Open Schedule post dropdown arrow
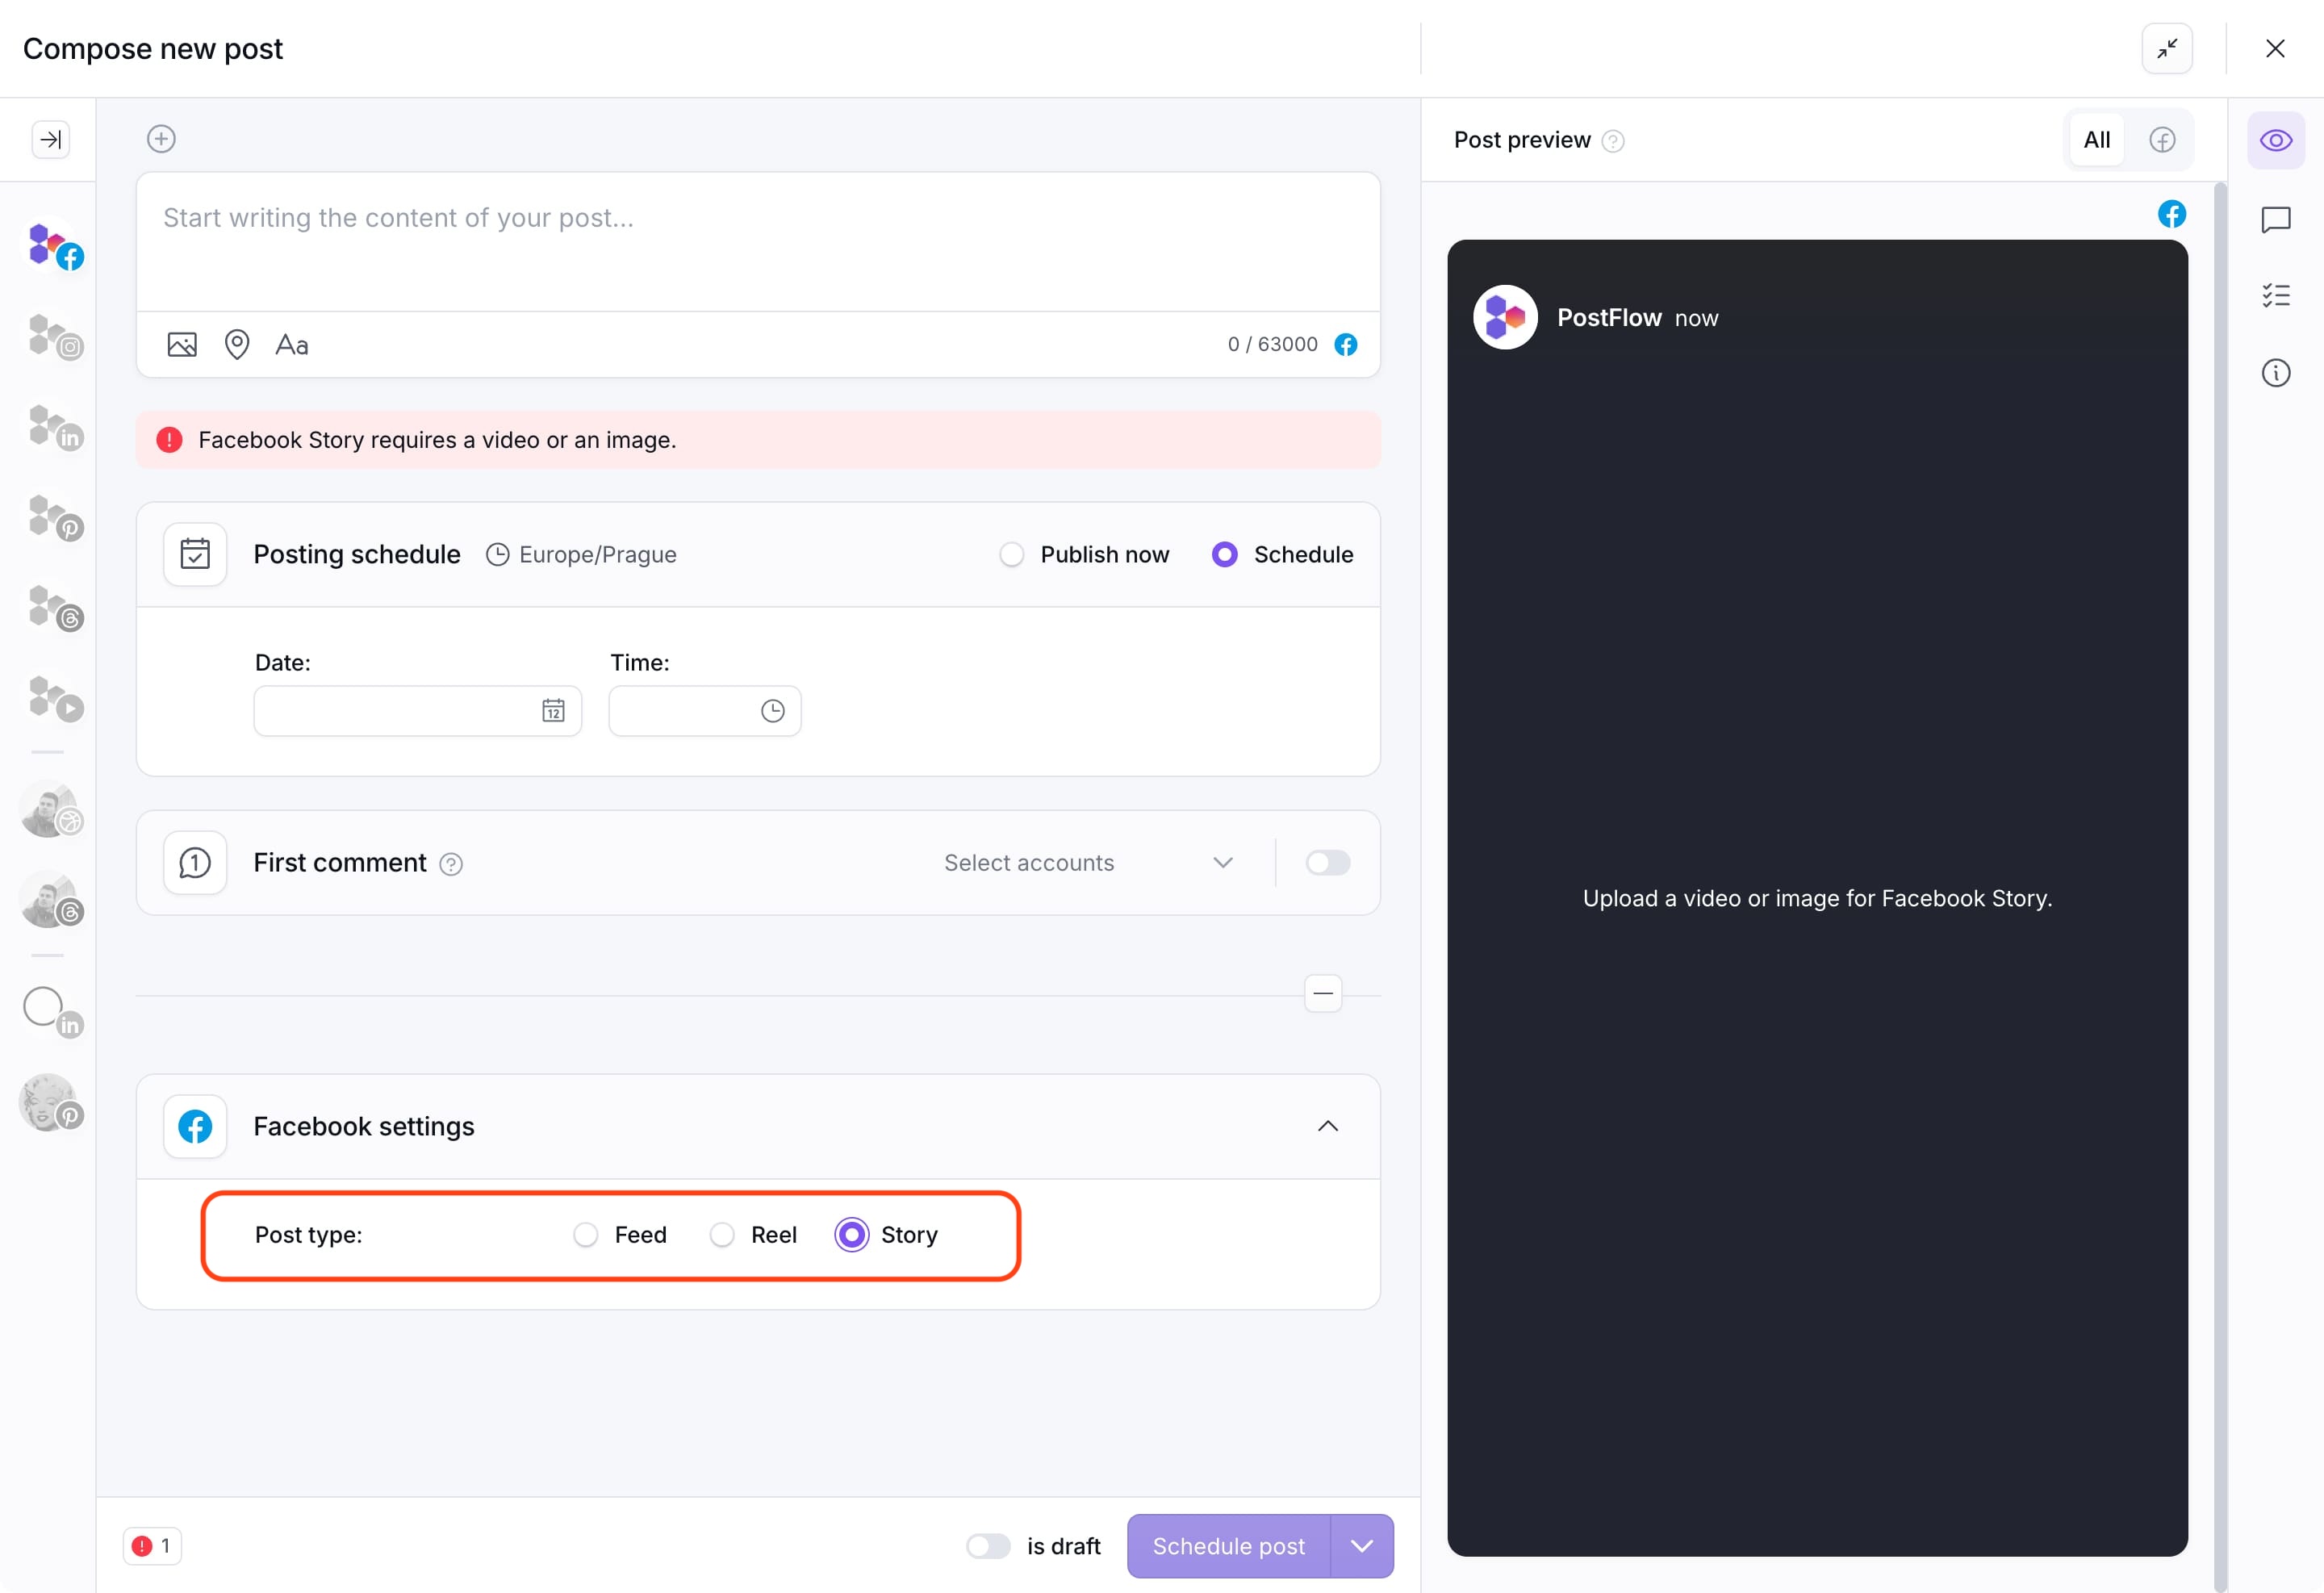Screen dimensions: 2324x1593 click(x=1361, y=1546)
